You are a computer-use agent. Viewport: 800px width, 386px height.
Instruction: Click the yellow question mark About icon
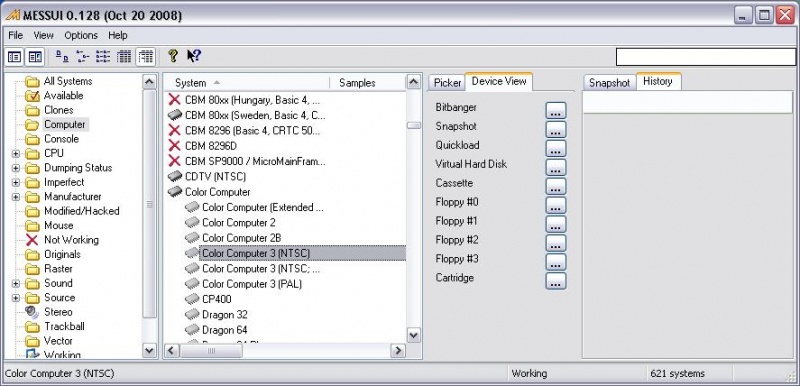(x=173, y=56)
